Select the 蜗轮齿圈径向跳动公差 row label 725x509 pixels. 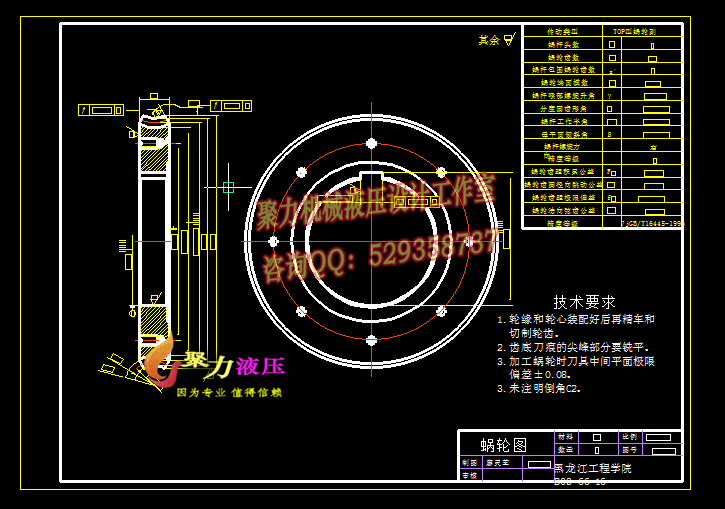tap(563, 184)
